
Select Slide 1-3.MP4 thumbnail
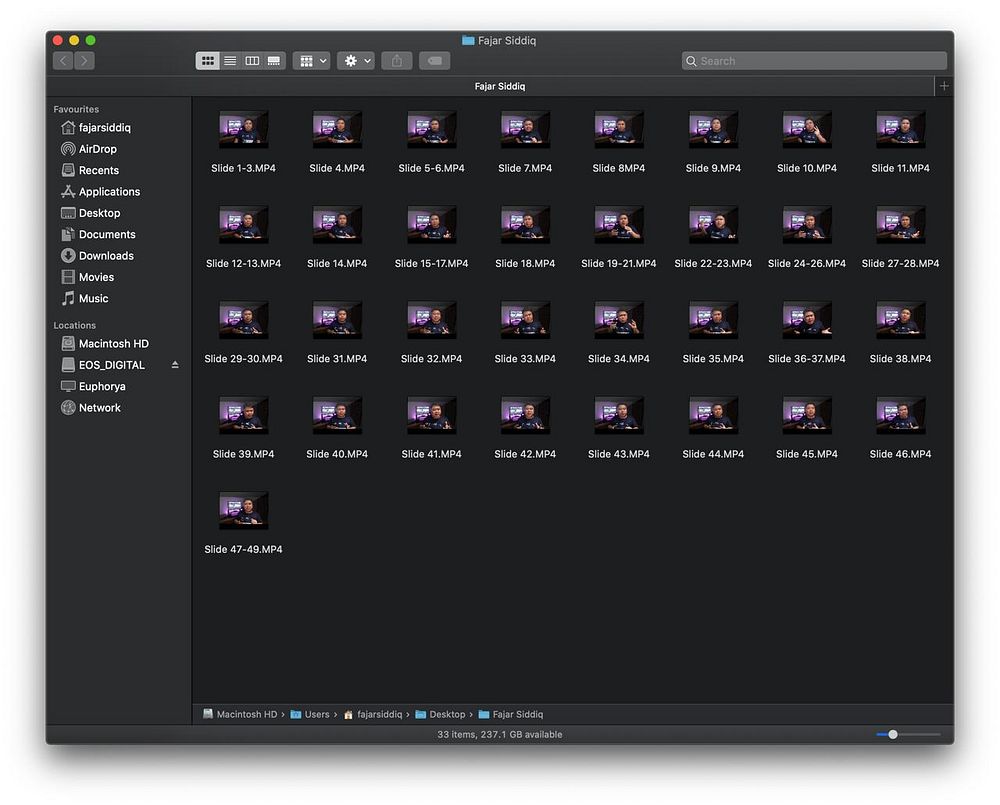point(244,129)
